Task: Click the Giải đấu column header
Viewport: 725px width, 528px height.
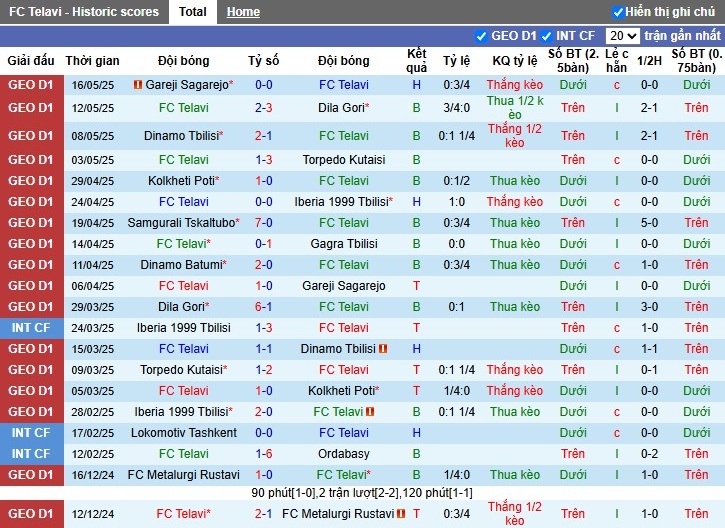Action: click(31, 61)
